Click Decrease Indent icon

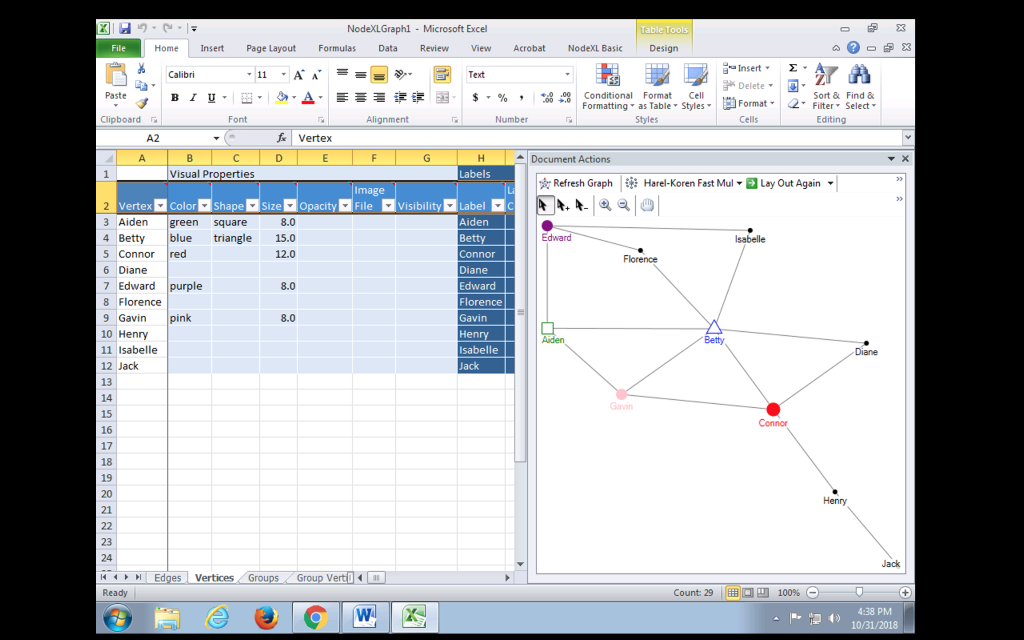[400, 98]
